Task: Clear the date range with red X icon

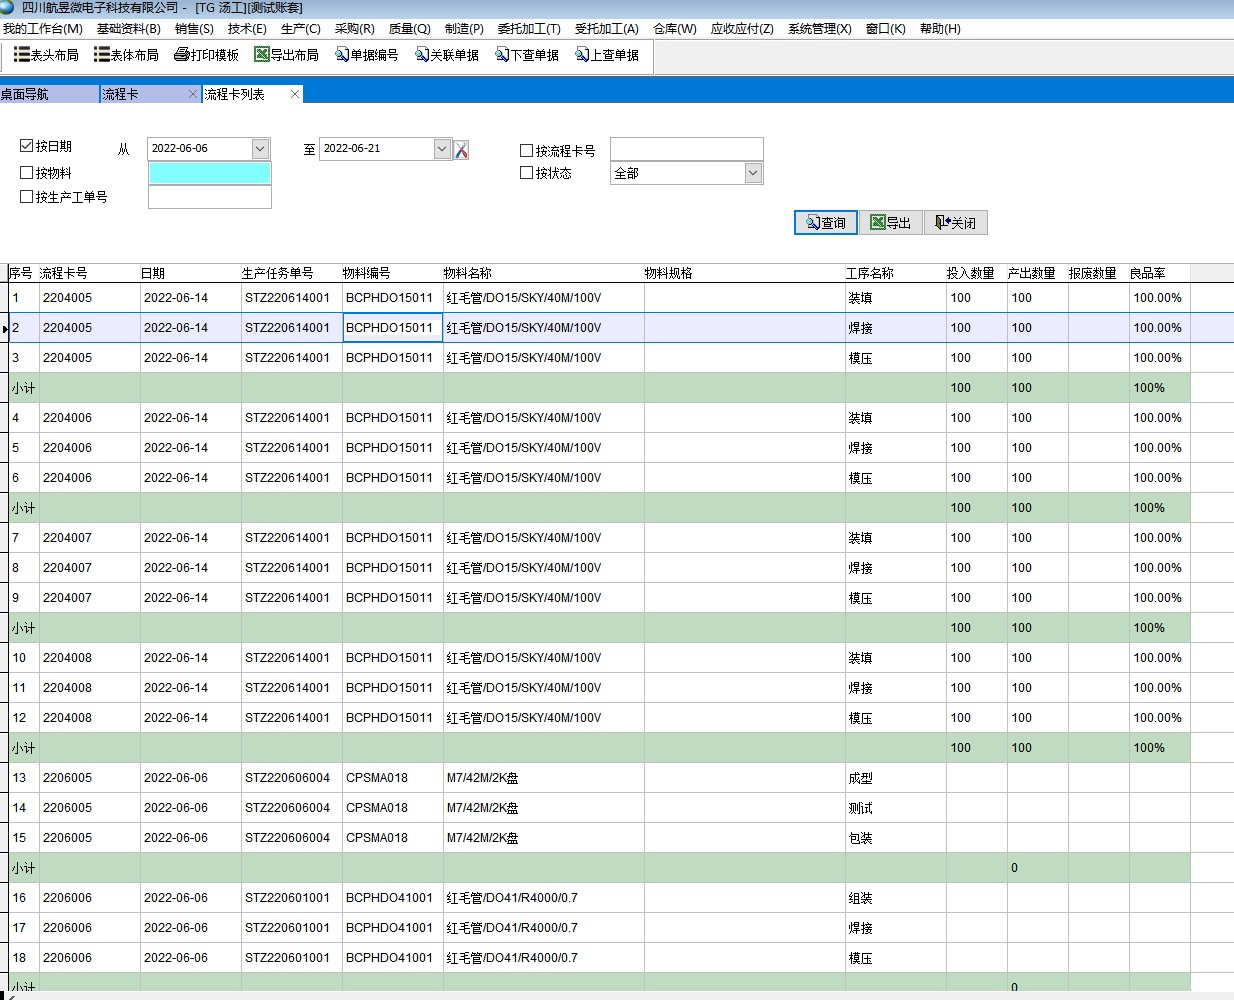Action: coord(461,150)
